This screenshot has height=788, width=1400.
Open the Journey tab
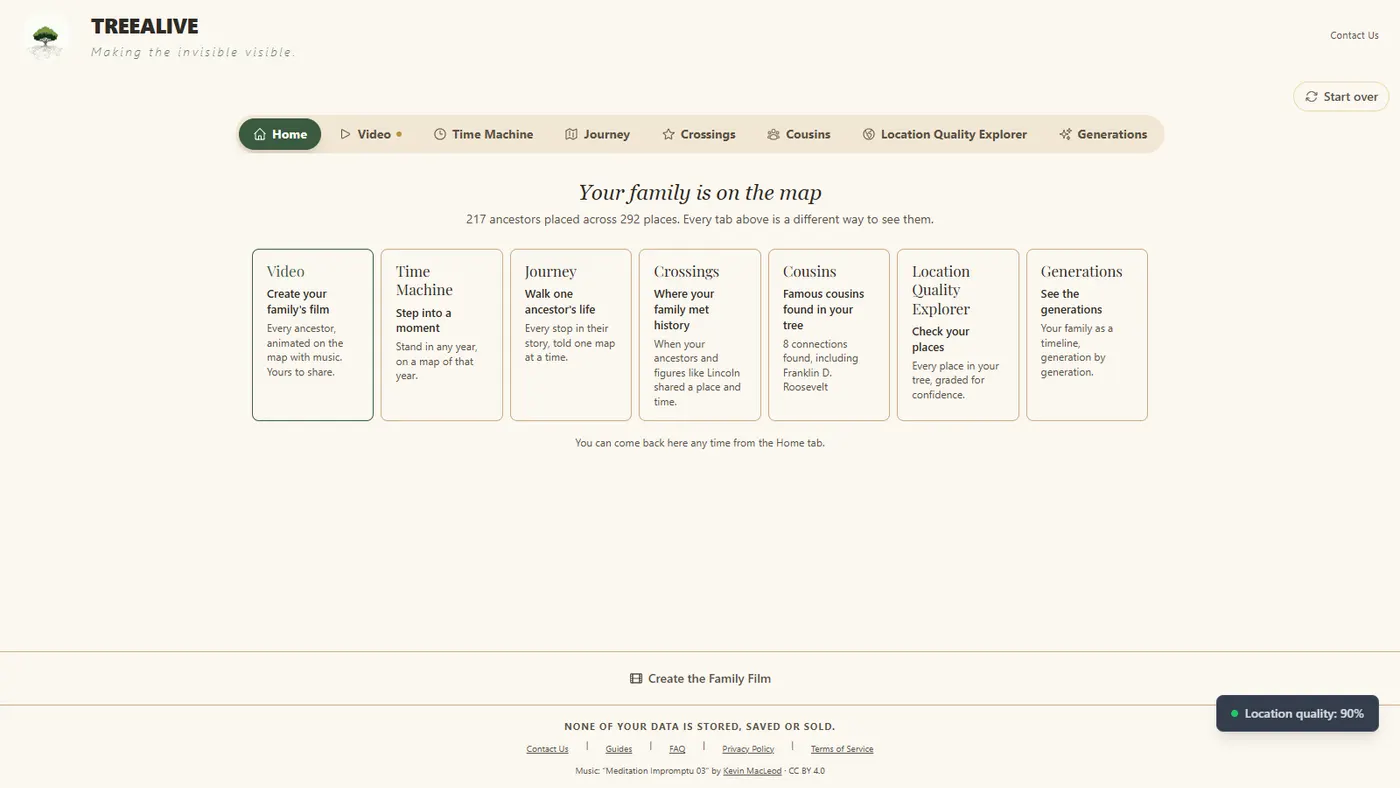pyautogui.click(x=597, y=134)
